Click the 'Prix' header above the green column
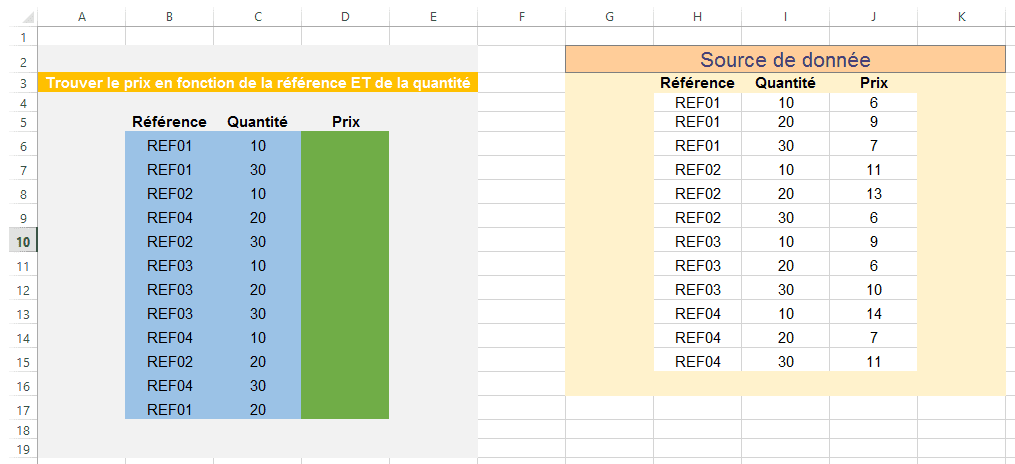1015x464 pixels. pos(345,122)
